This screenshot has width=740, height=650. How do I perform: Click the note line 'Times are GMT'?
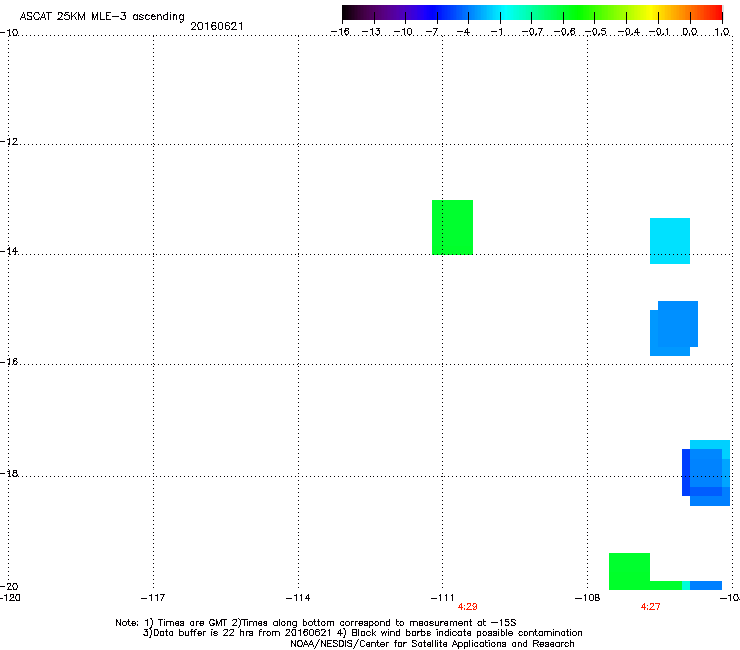point(193,623)
